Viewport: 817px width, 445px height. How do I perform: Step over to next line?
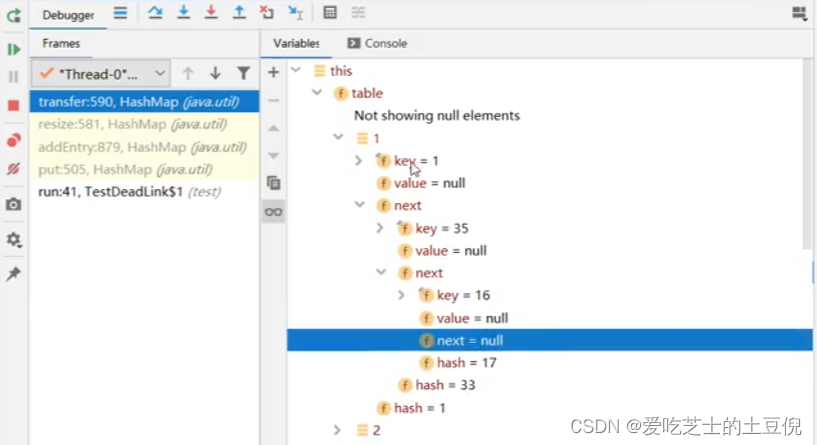click(155, 13)
